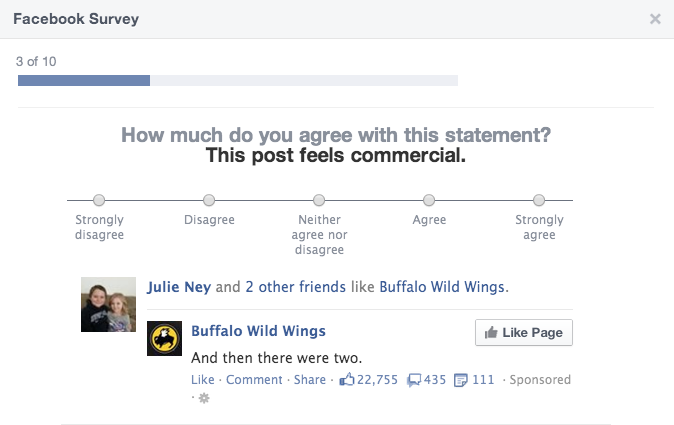Click the Buffalo Wild Wings logo avatar

click(x=164, y=338)
